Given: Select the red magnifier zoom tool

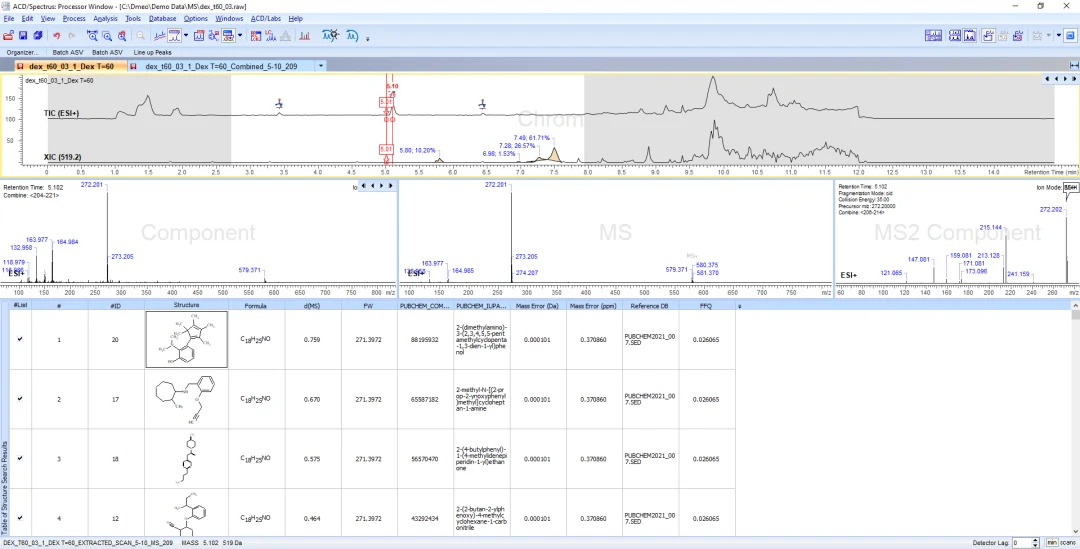Looking at the screenshot, I should tap(122, 36).
